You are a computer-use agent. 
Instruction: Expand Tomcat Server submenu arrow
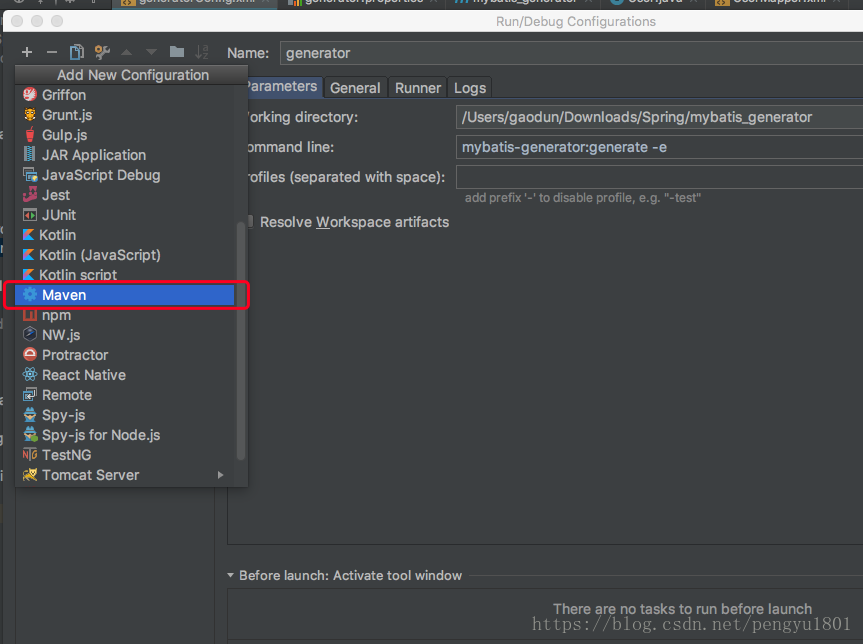[221, 474]
